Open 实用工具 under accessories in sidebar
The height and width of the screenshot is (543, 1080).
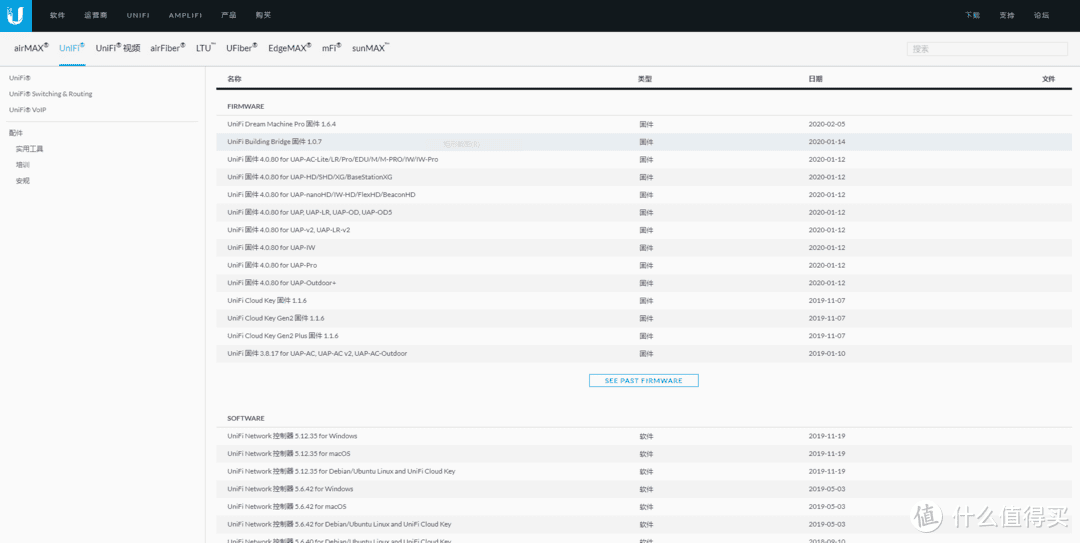click(x=30, y=149)
